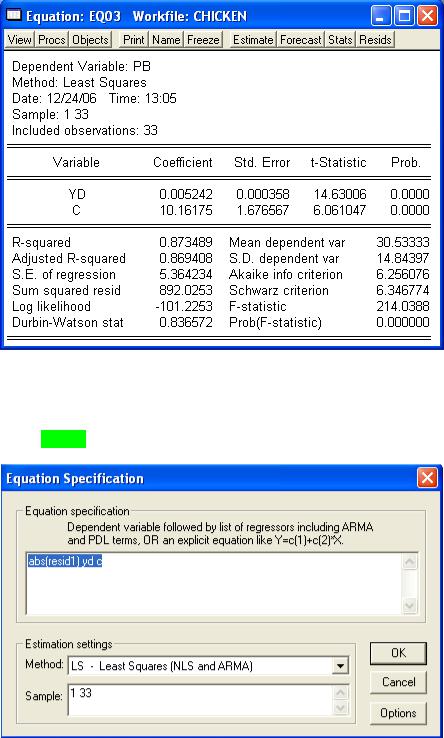Click the t-Statistic value 14.63006
This screenshot has height=738, width=444.
point(339,194)
